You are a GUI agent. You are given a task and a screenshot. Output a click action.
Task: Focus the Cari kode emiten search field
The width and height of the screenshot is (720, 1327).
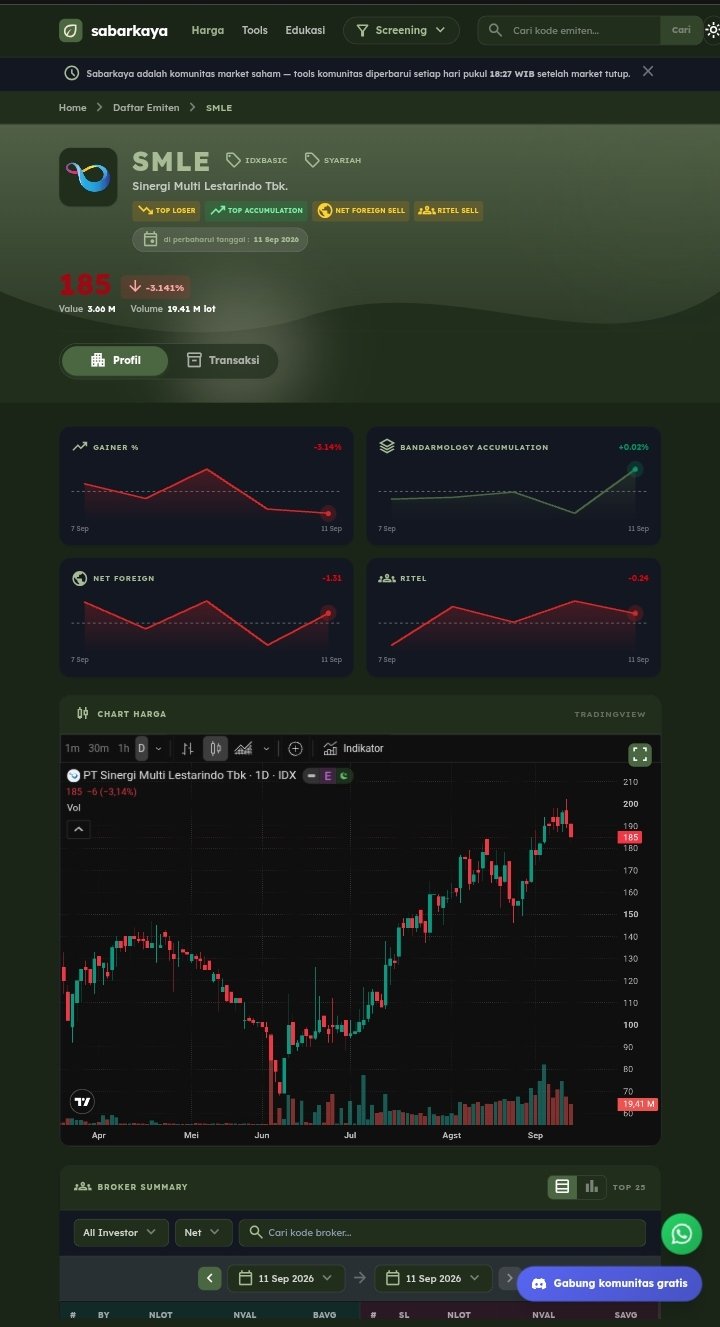[570, 30]
